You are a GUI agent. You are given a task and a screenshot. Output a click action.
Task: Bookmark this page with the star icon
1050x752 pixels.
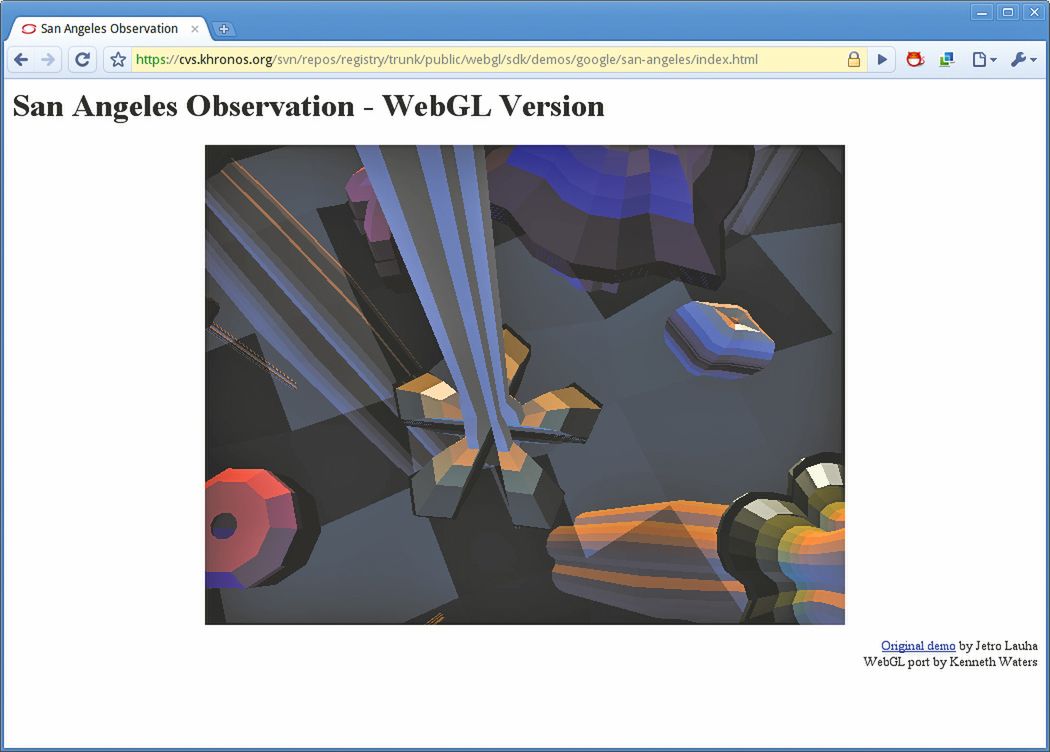(118, 60)
